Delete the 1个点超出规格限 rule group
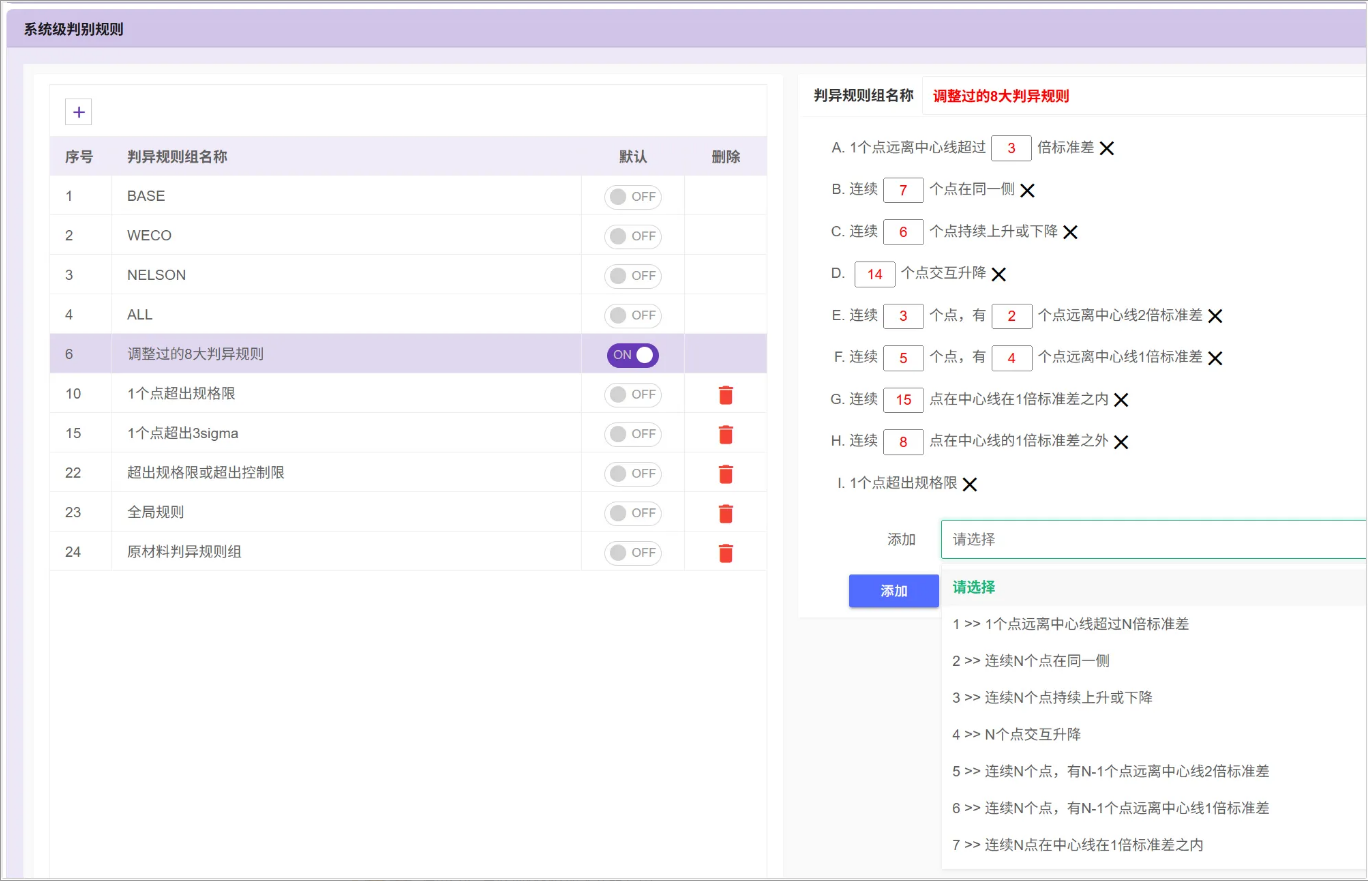Image resolution: width=1368 pixels, height=881 pixels. tap(725, 395)
